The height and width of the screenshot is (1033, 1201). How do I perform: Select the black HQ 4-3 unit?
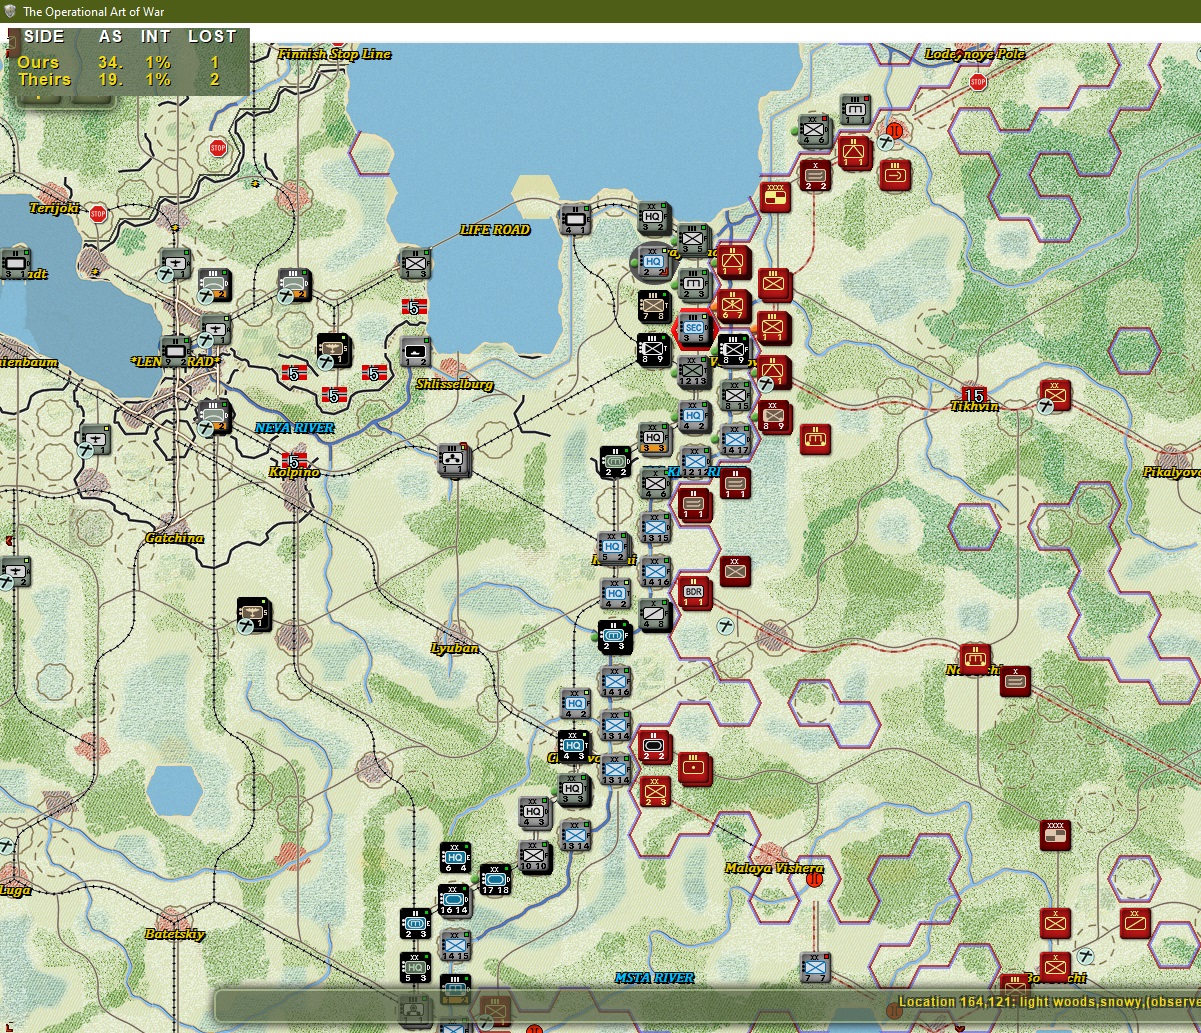click(x=574, y=747)
